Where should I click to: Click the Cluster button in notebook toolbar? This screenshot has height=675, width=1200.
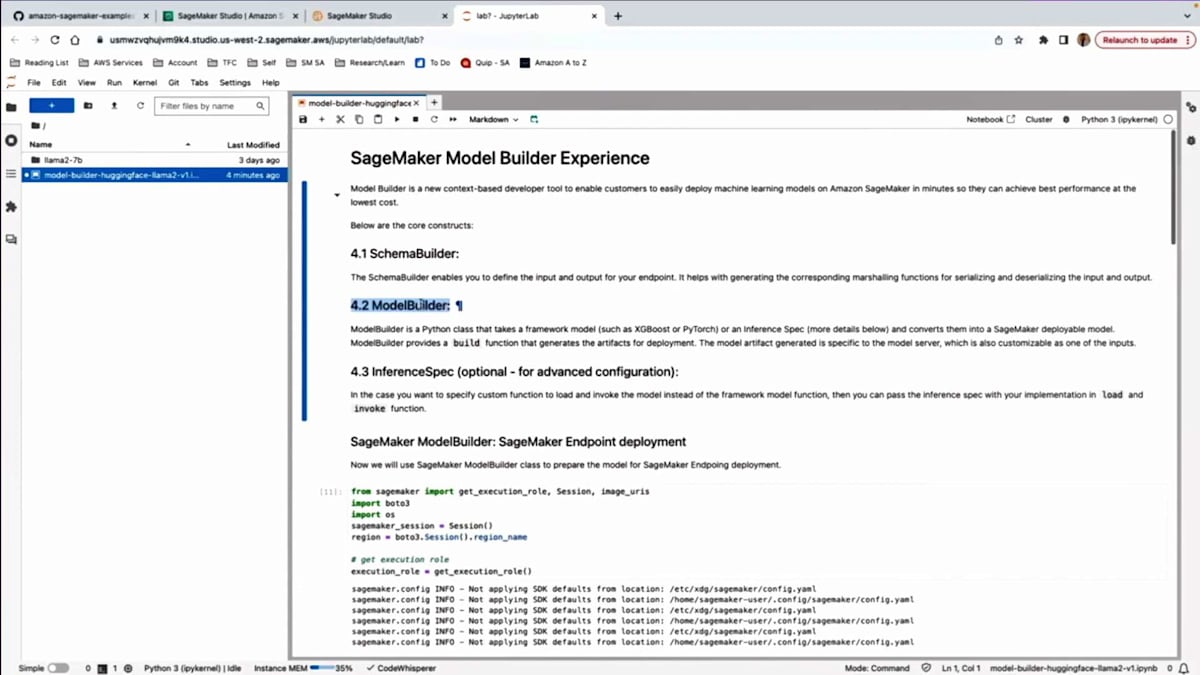pos(1039,119)
